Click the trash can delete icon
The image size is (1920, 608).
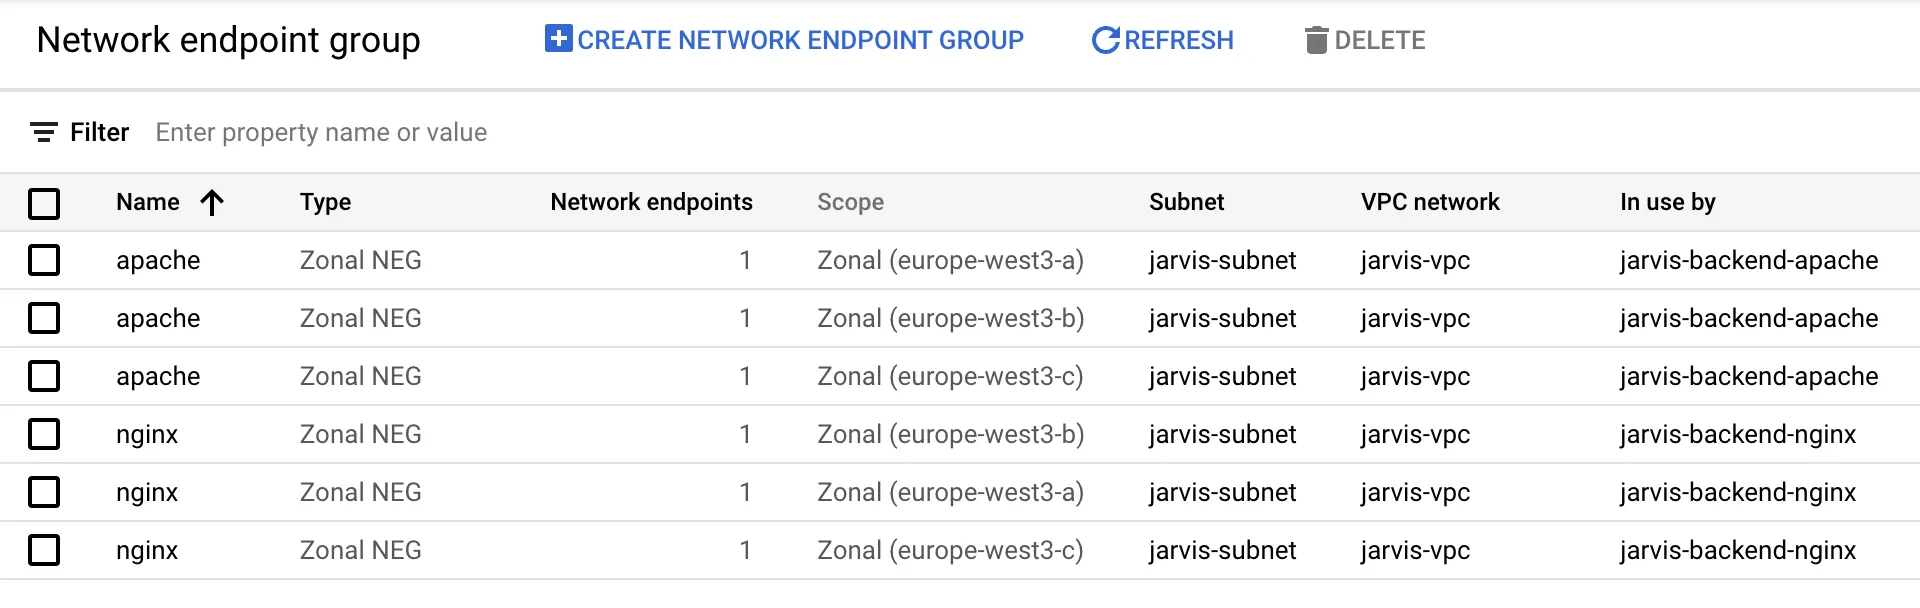point(1316,40)
